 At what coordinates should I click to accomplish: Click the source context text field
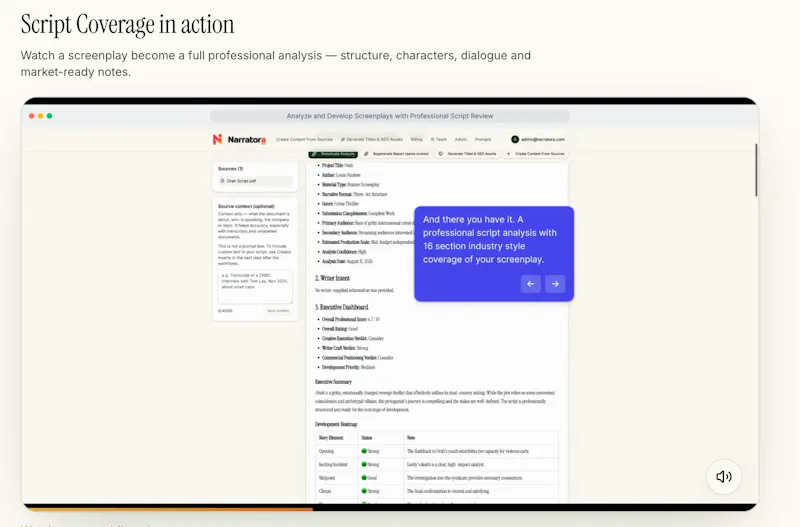(255, 287)
